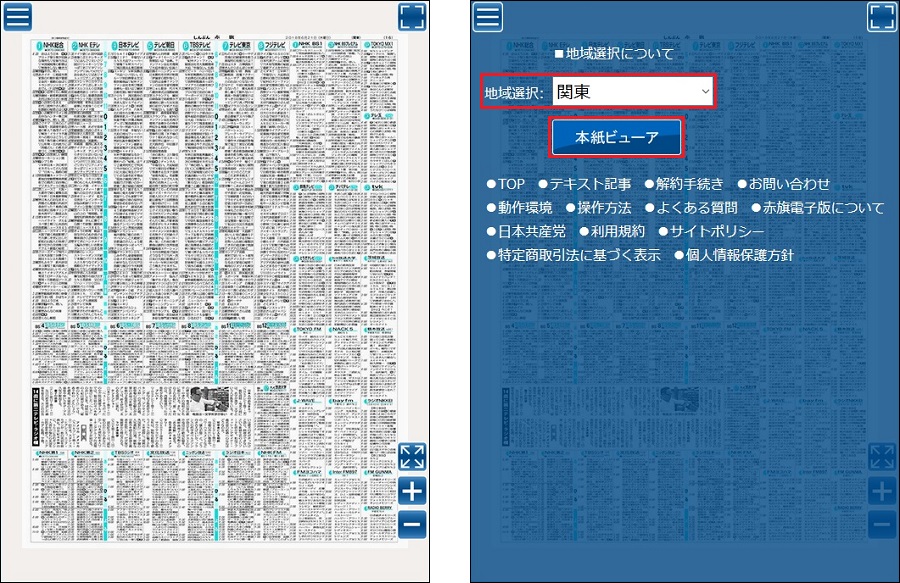The width and height of the screenshot is (900, 583).
Task: Open the テキスト記事 menu item
Action: click(590, 184)
